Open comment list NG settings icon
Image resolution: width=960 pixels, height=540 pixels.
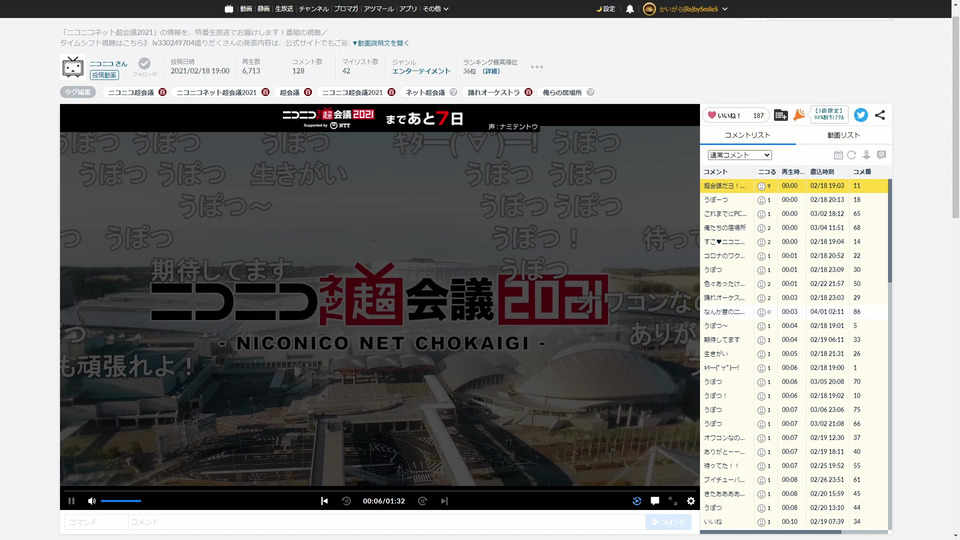coord(882,155)
